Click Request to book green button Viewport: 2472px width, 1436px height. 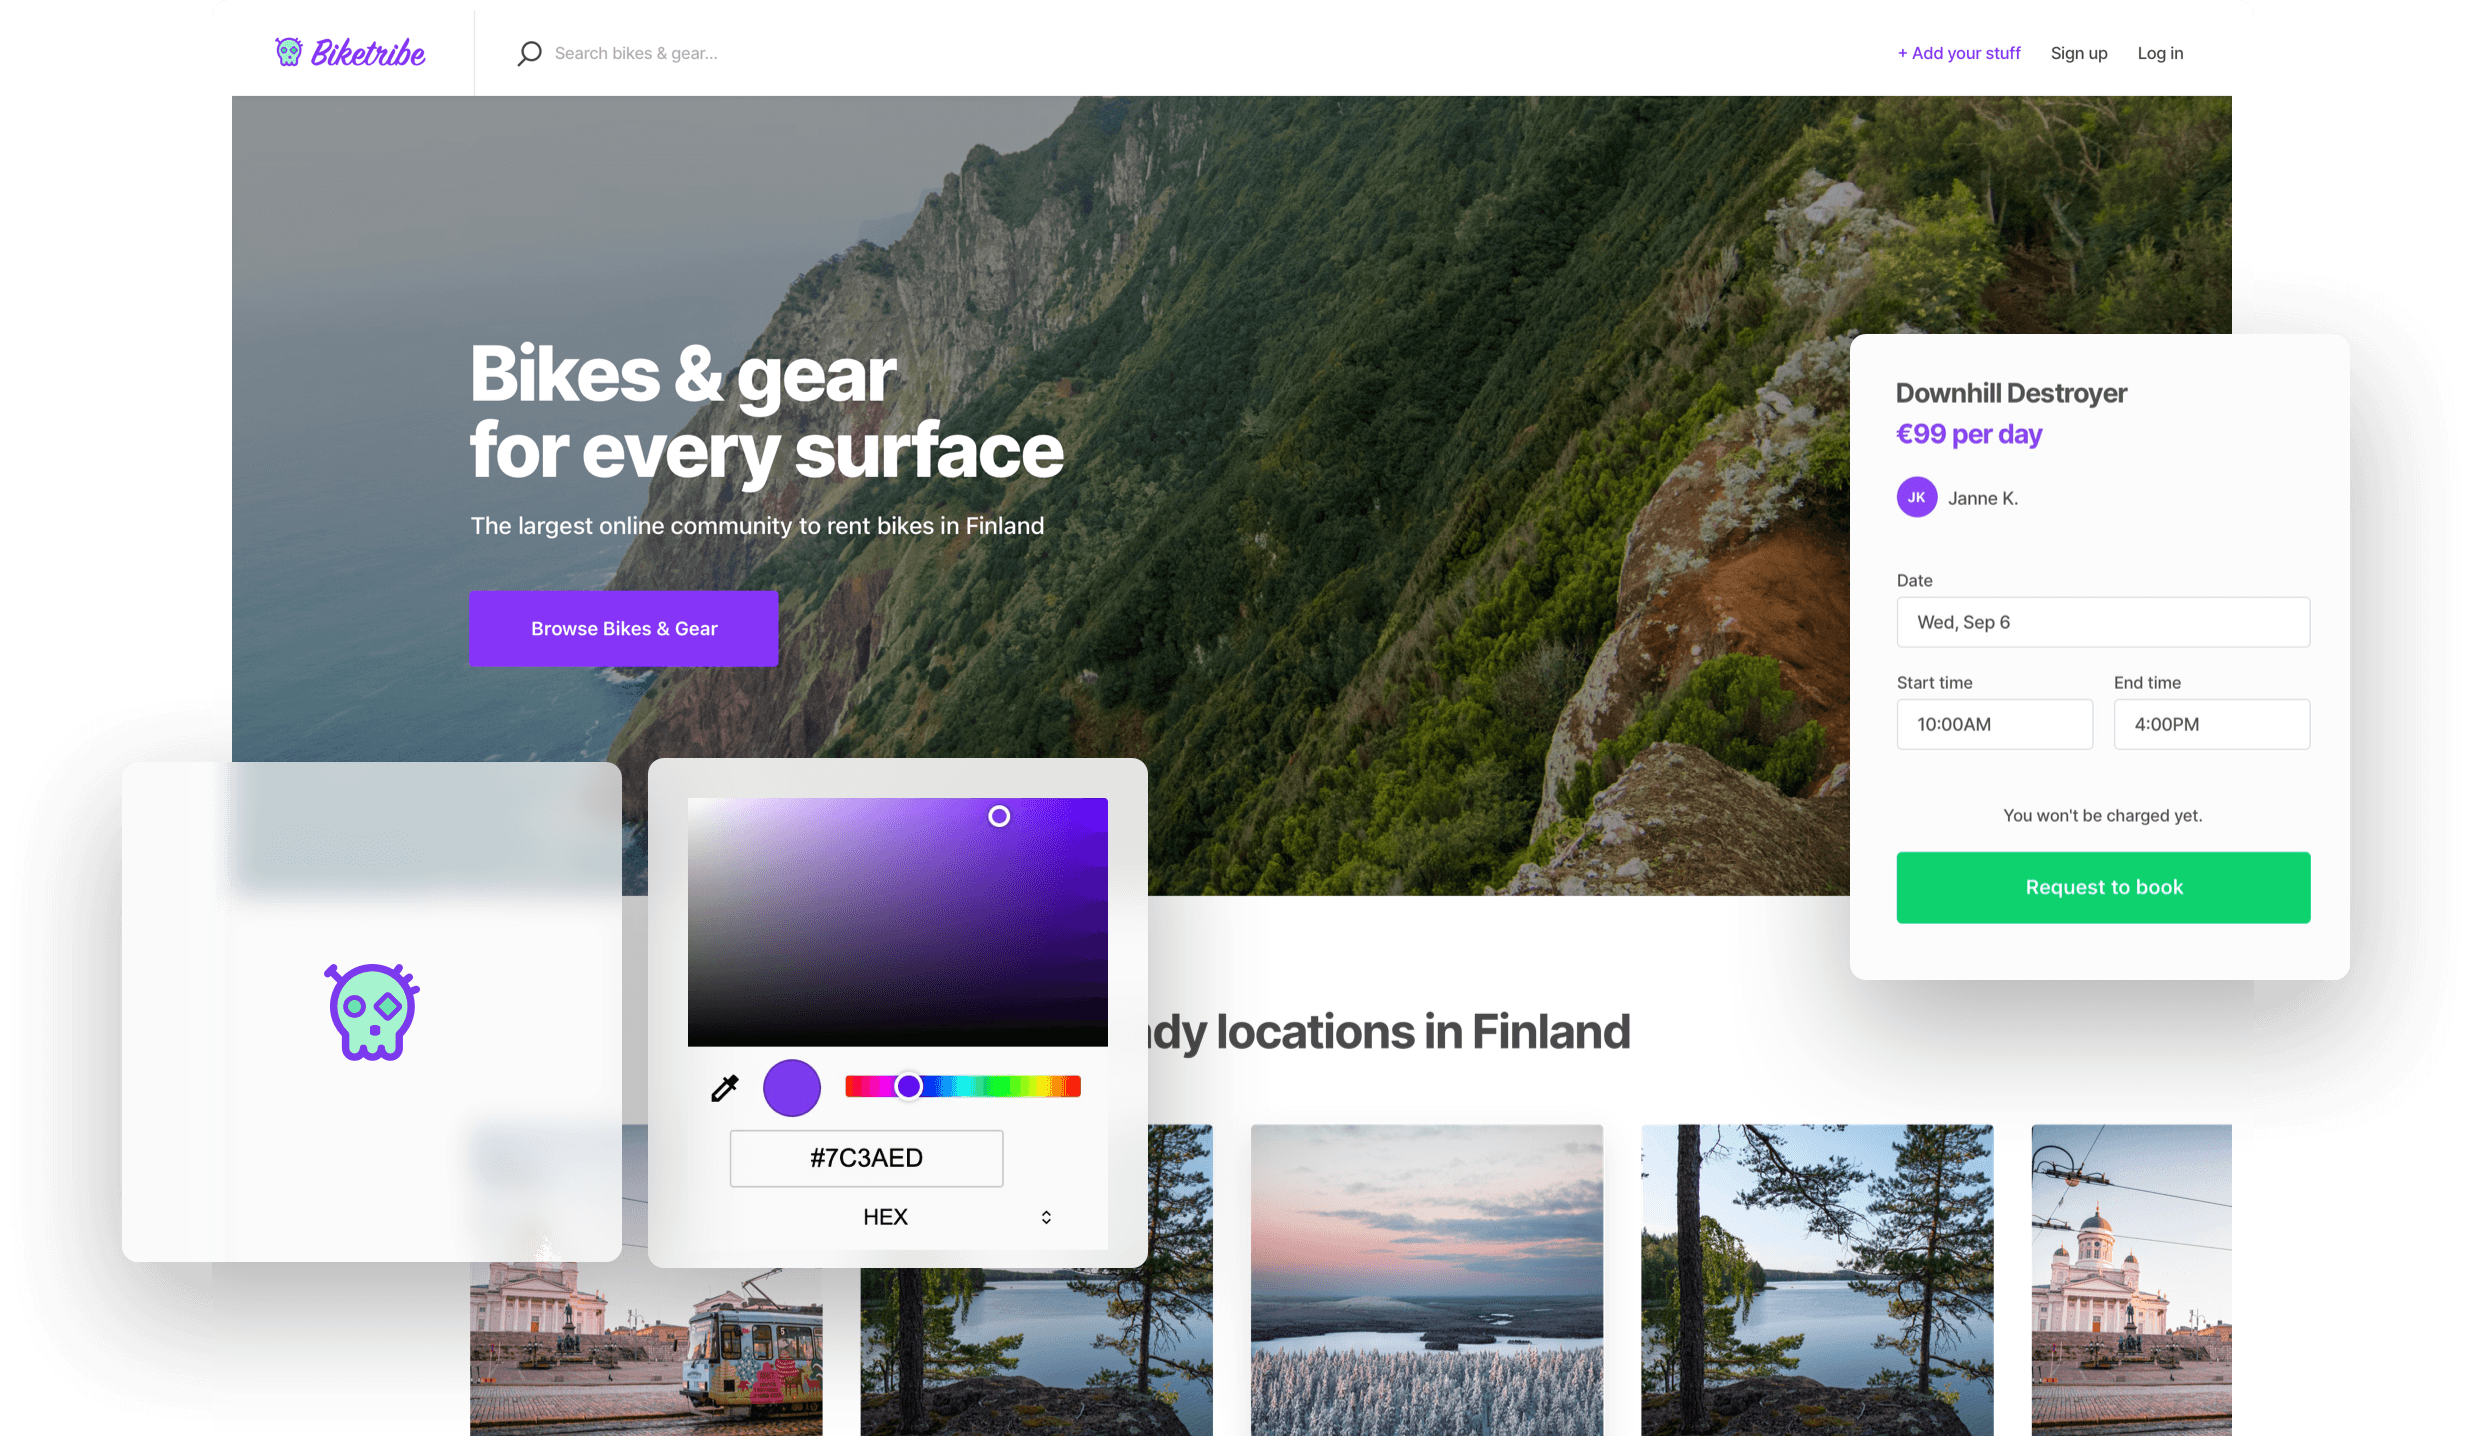(x=2103, y=886)
